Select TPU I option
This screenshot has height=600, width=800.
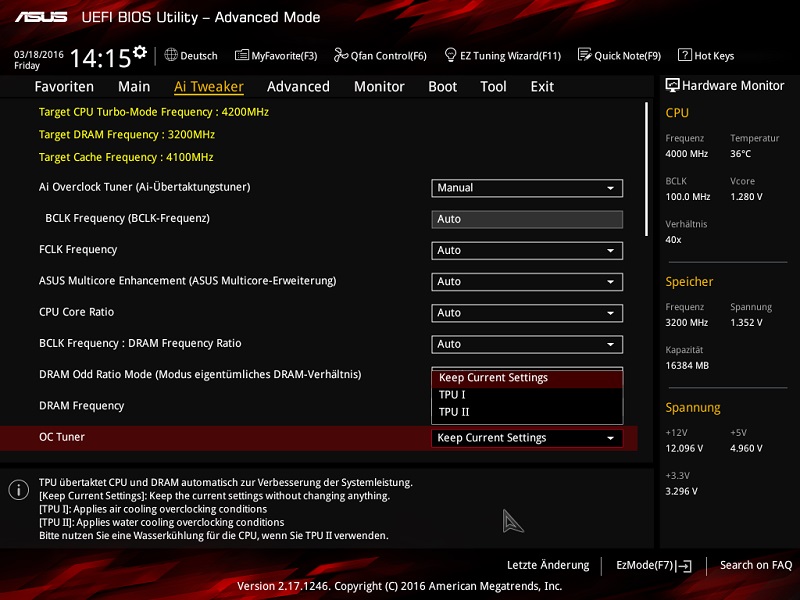tap(527, 395)
